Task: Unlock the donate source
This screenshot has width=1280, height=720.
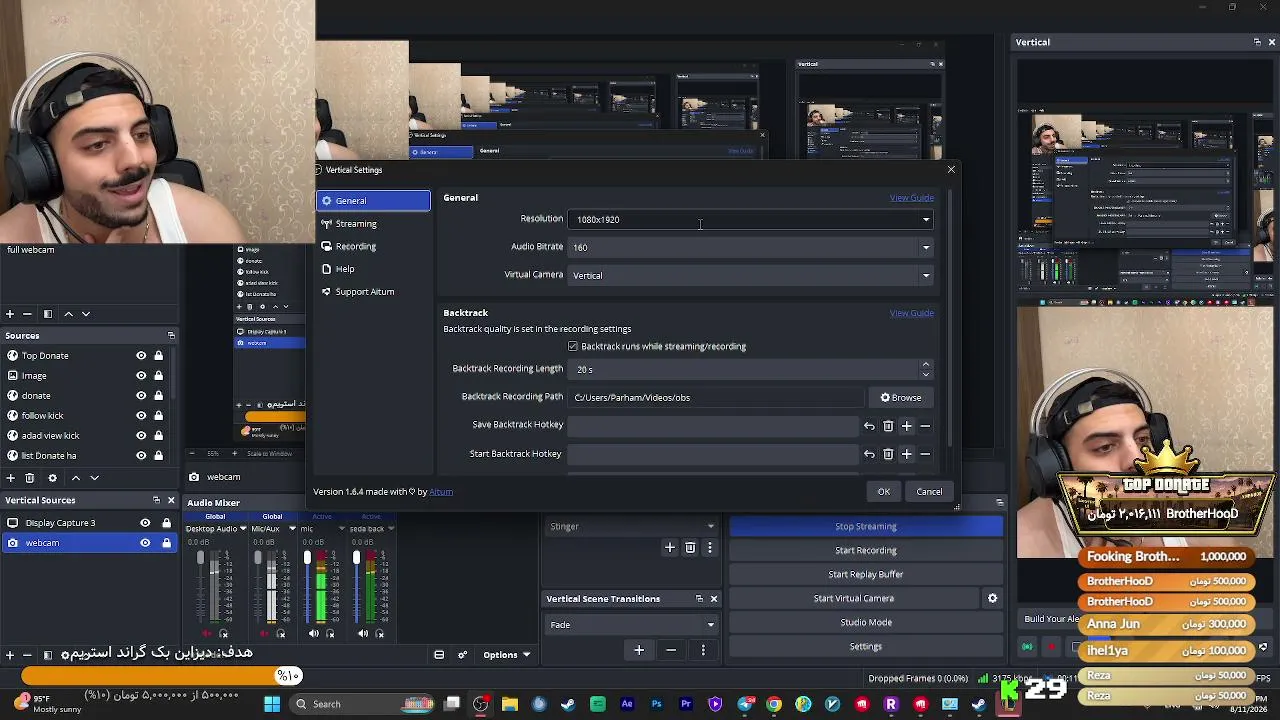Action: pyautogui.click(x=158, y=396)
